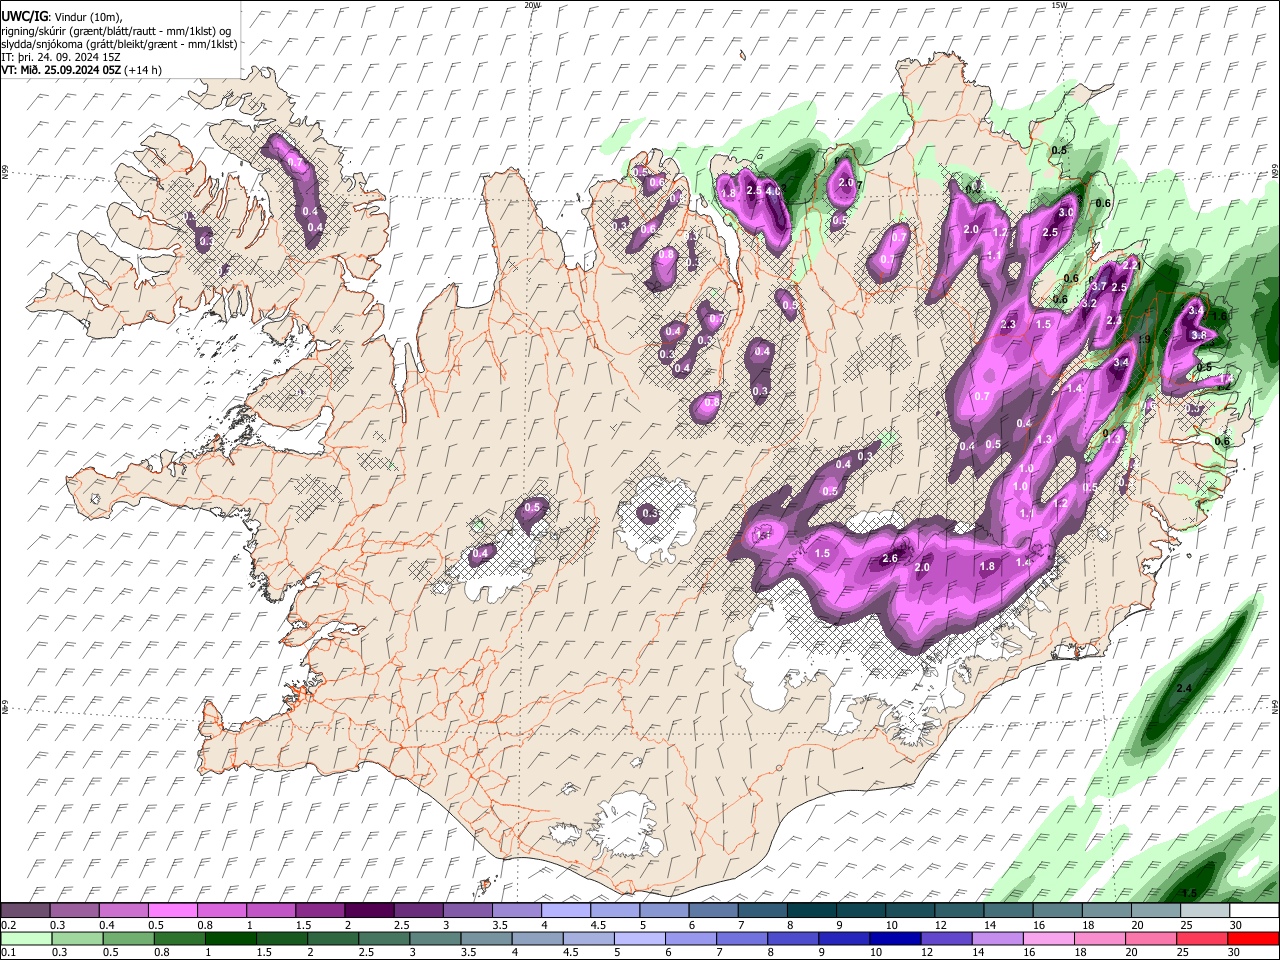
Task: Click the '4.0' snowfall value on north coast
Action: tap(774, 191)
